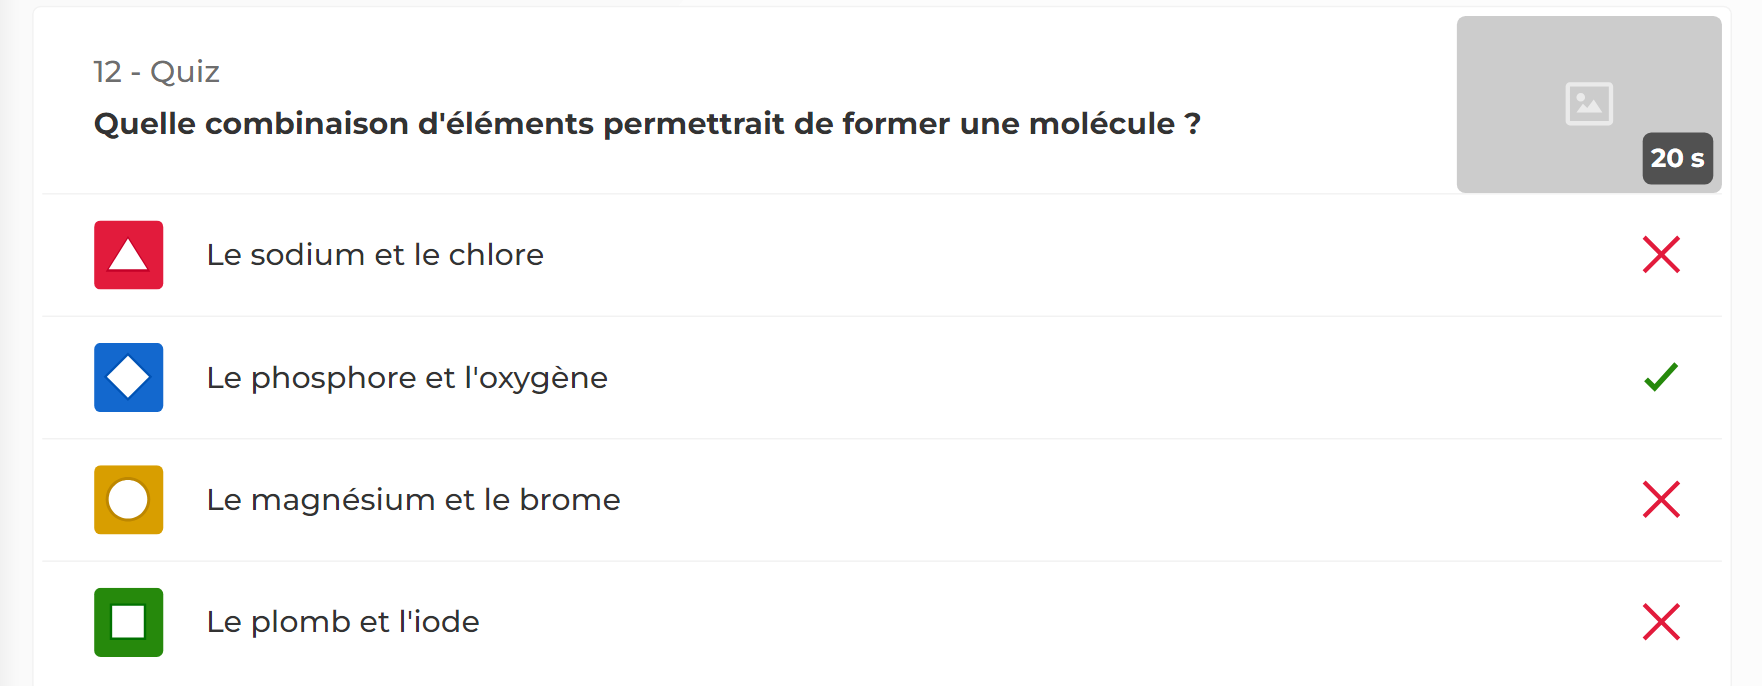Select answer text 'Le plomb et l'iode'

(x=342, y=622)
